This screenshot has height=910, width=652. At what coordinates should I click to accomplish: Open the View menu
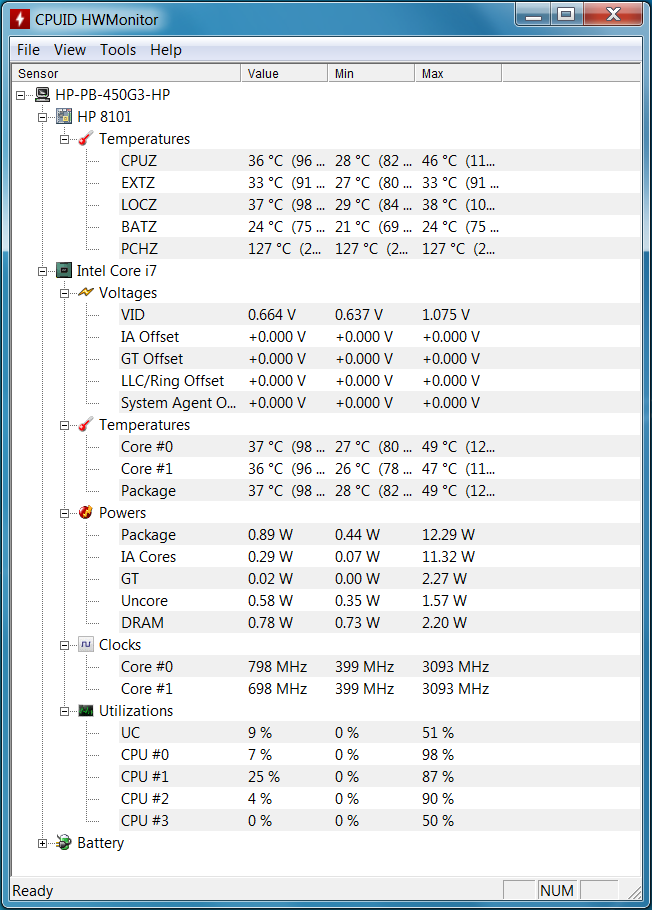click(x=70, y=50)
